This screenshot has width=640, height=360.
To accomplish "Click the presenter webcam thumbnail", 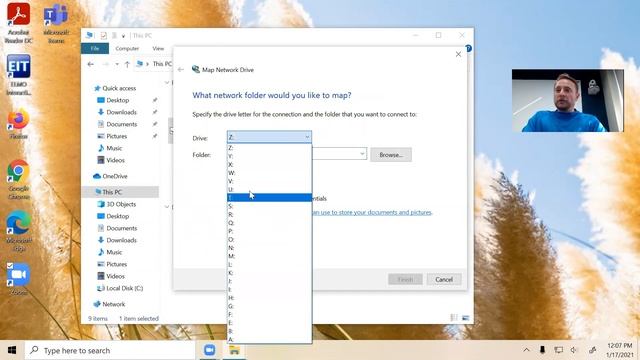I will 568,100.
